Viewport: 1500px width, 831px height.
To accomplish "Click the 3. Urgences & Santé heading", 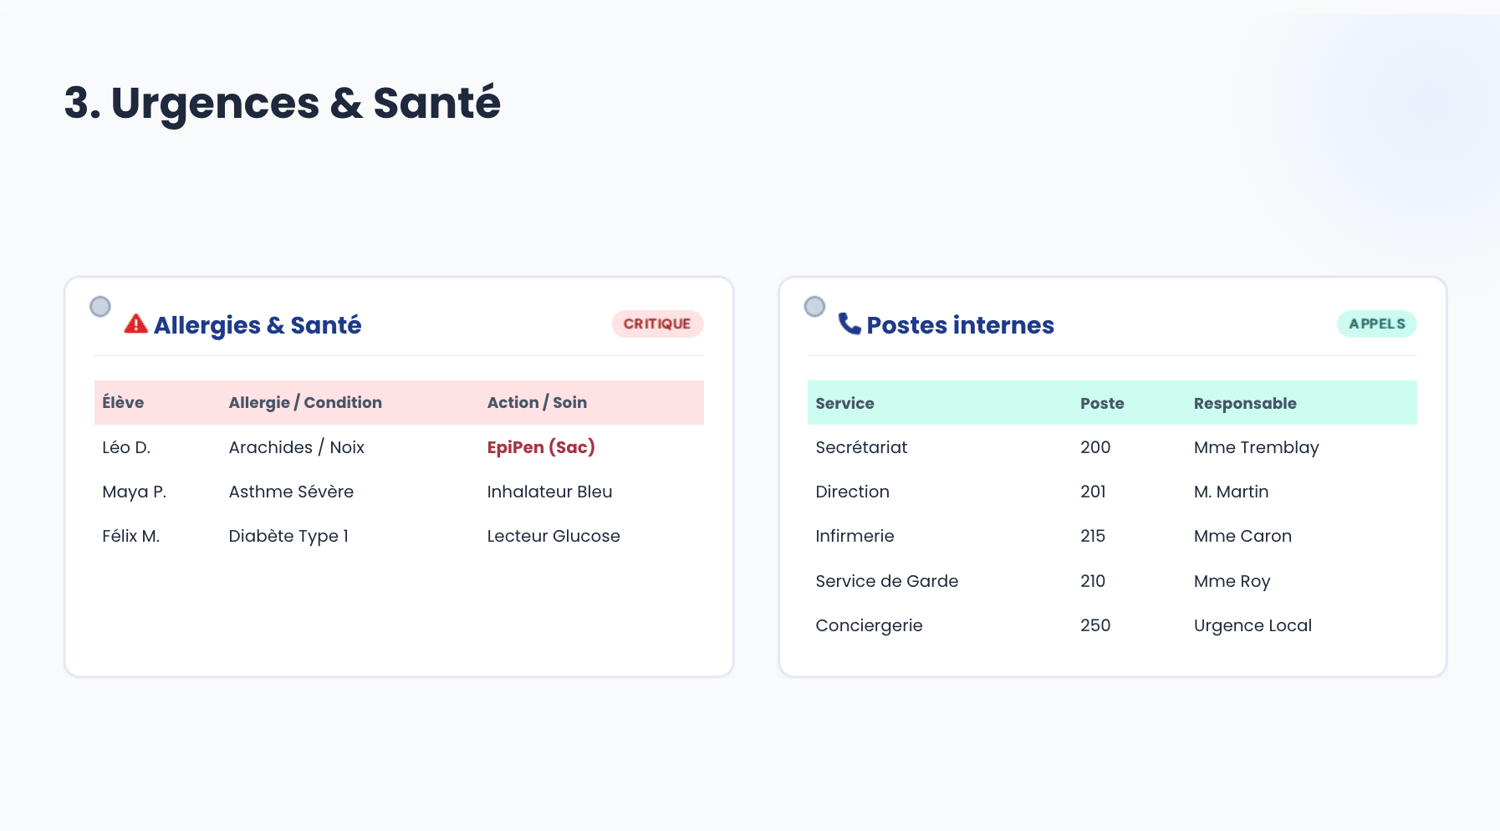I will tap(282, 103).
